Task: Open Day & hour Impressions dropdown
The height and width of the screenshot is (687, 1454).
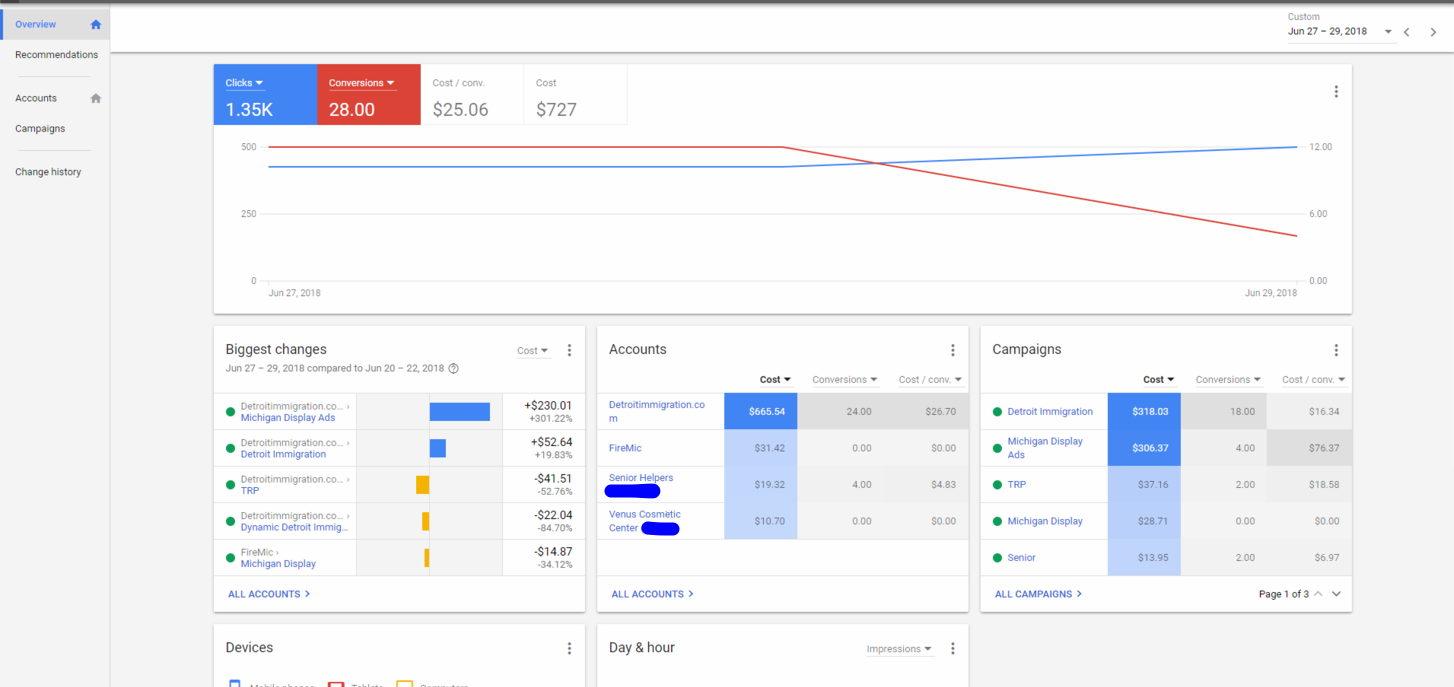Action: click(x=899, y=649)
